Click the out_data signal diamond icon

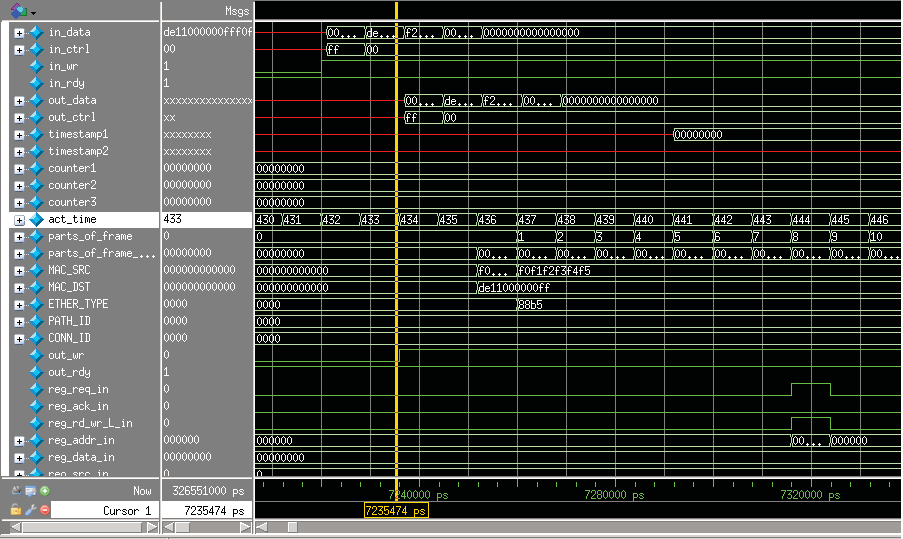pos(36,101)
